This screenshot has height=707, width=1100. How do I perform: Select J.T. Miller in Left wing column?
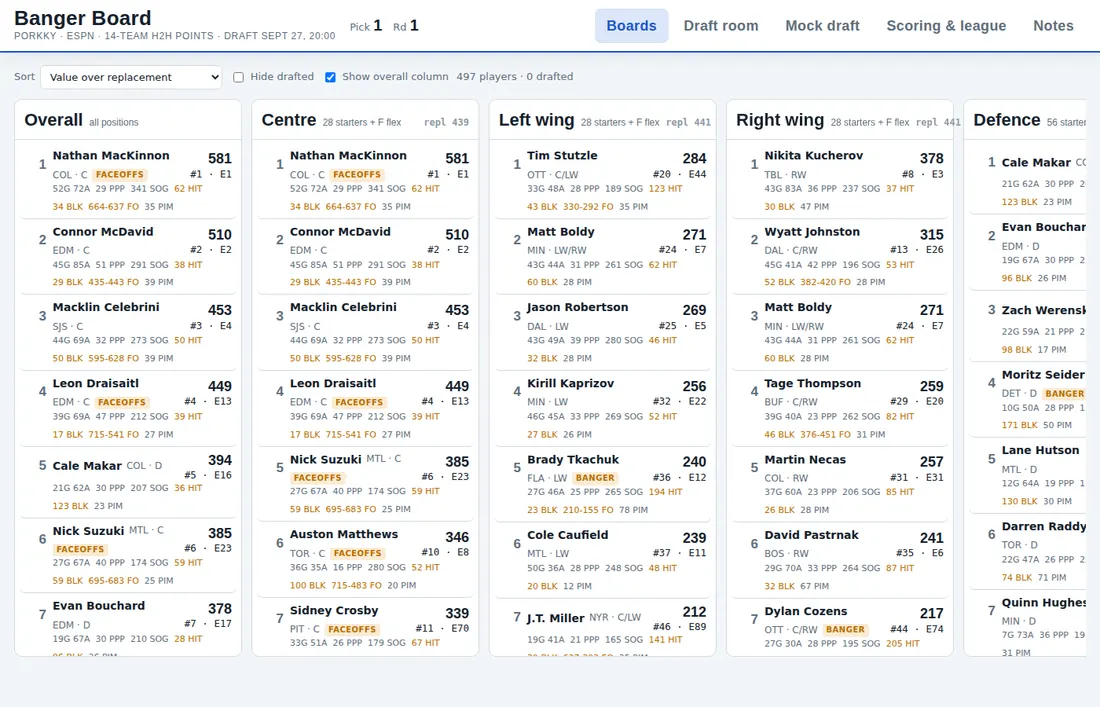603,627
